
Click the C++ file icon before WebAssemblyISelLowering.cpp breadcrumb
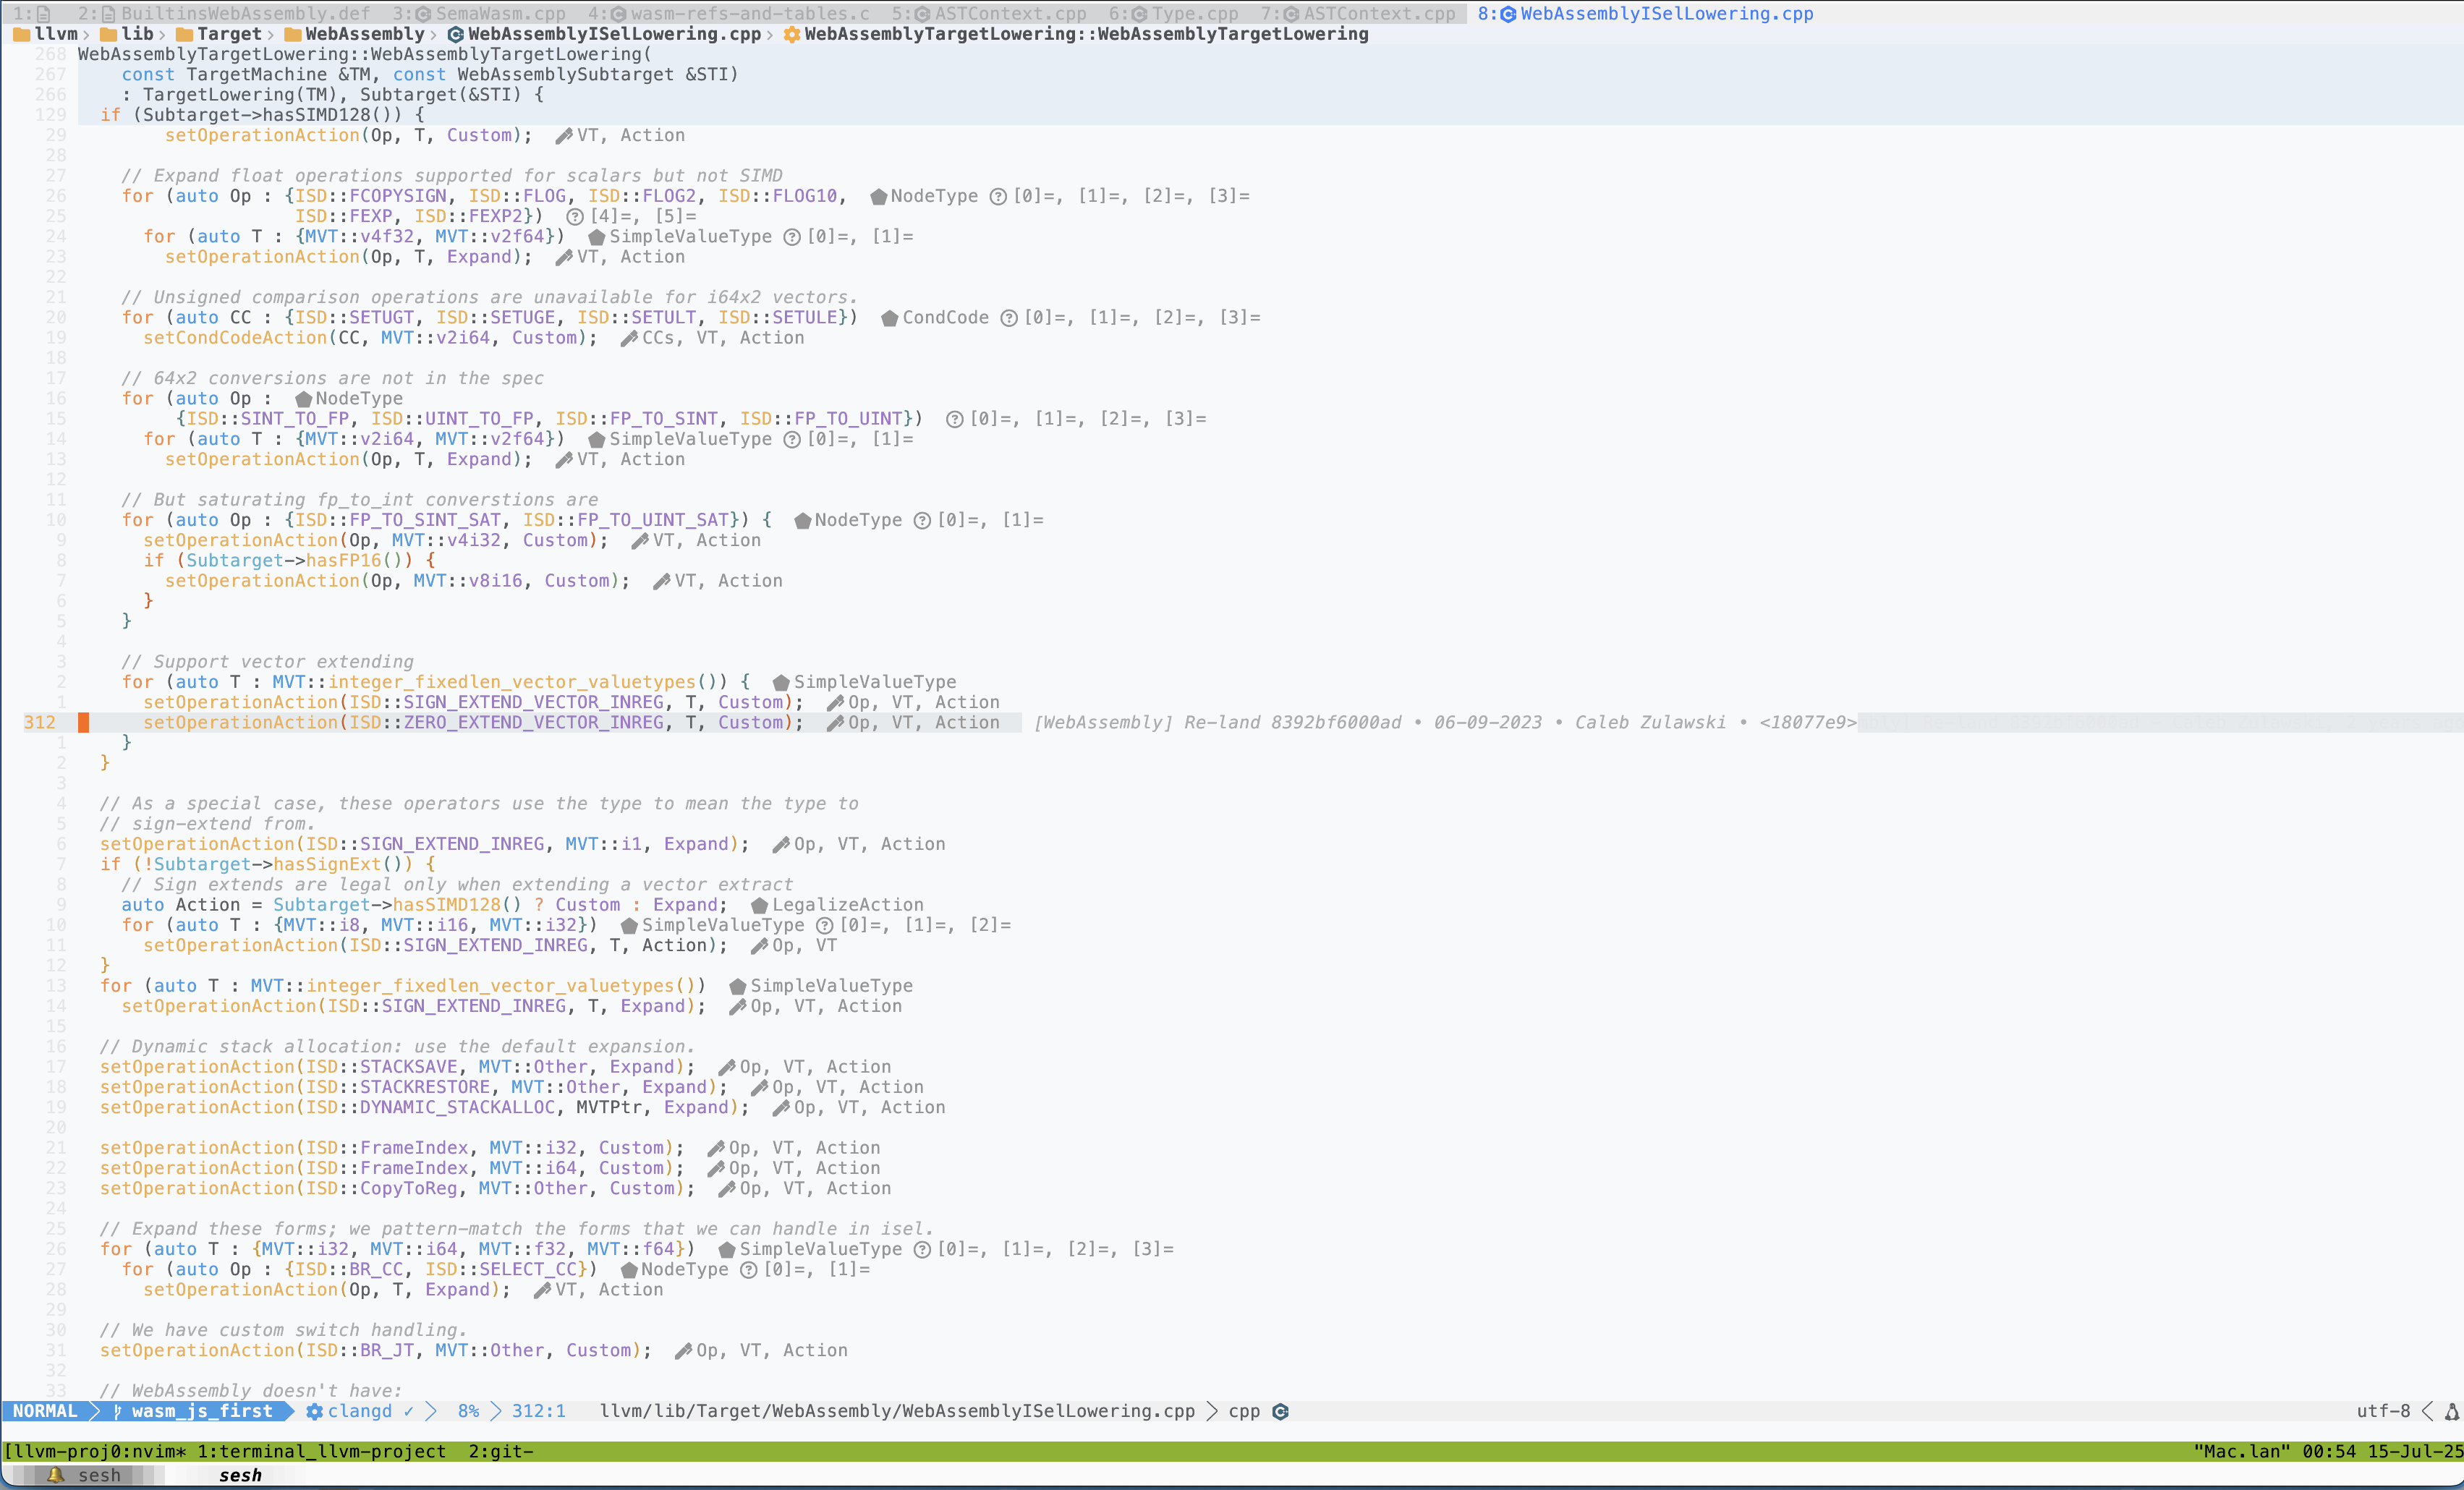coord(456,34)
